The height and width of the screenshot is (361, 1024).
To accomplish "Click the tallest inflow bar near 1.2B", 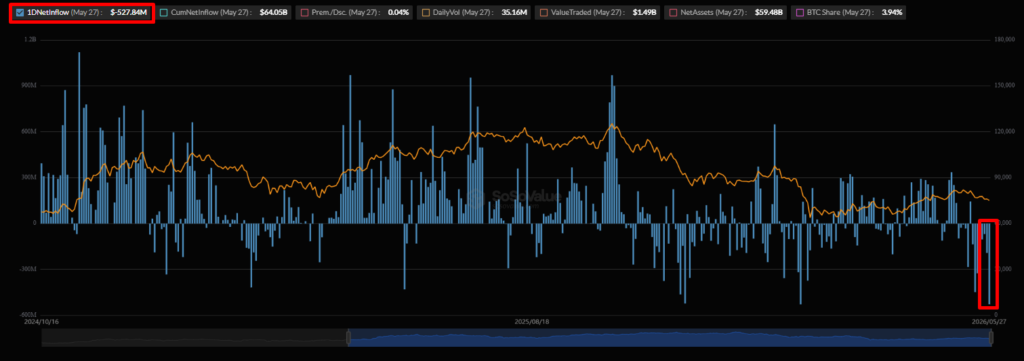I will click(79, 138).
